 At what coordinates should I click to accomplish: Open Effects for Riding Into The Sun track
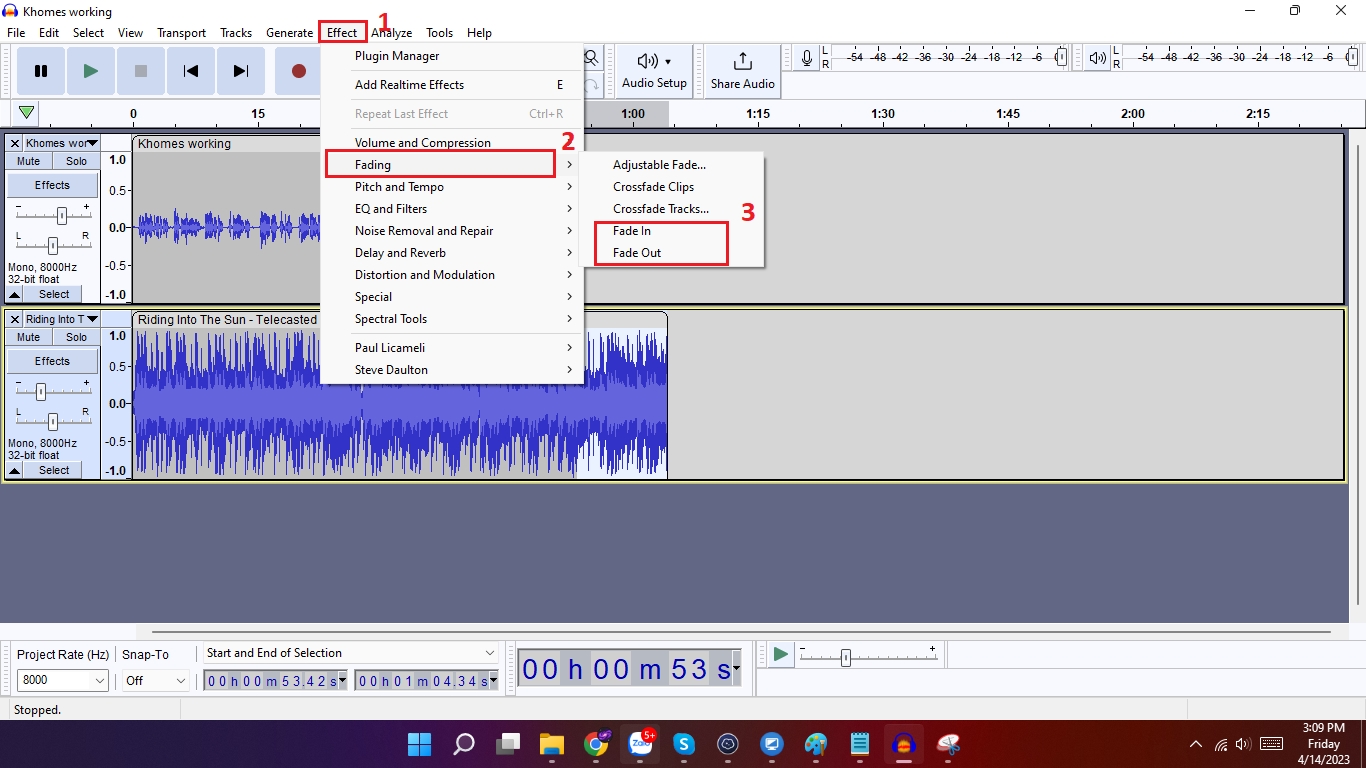coord(52,361)
